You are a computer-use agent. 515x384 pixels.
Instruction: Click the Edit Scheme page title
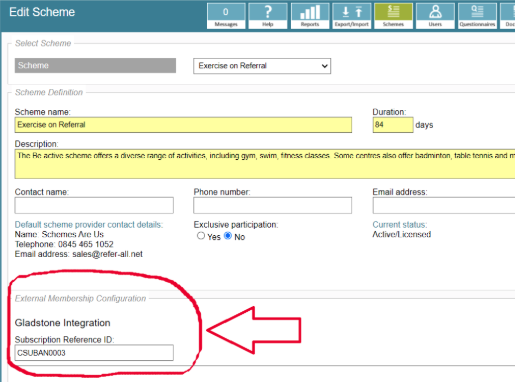(42, 12)
